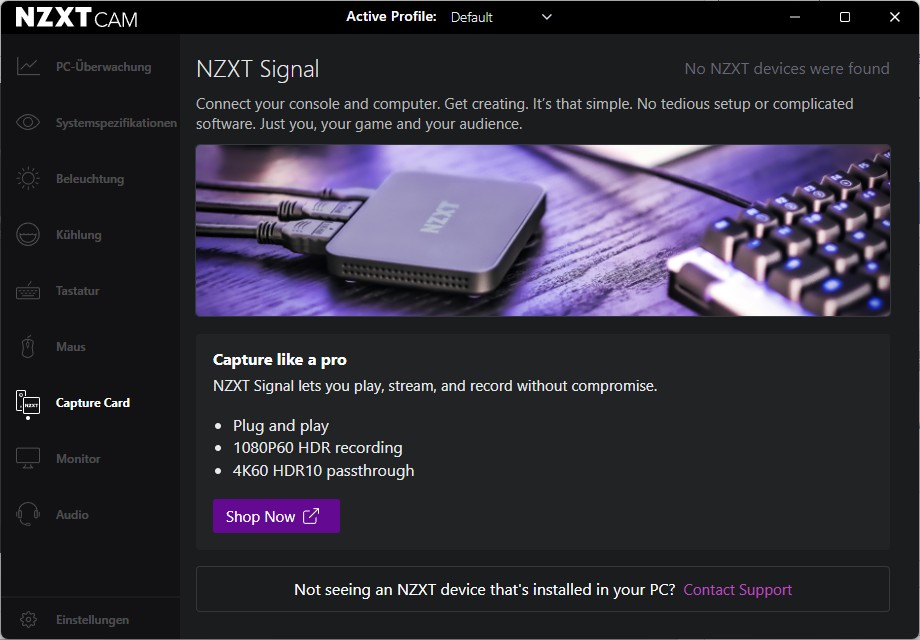This screenshot has height=640, width=920.
Task: Click the NZXT CAM logo
Action: 77,17
